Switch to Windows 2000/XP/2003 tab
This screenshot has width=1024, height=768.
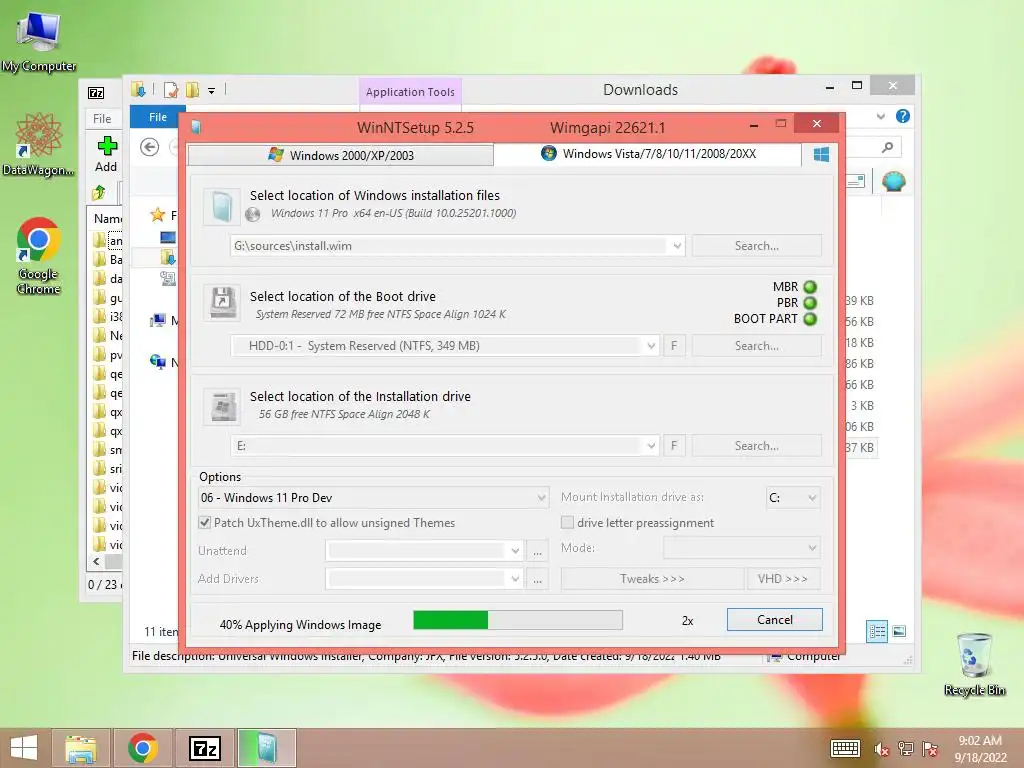click(341, 155)
